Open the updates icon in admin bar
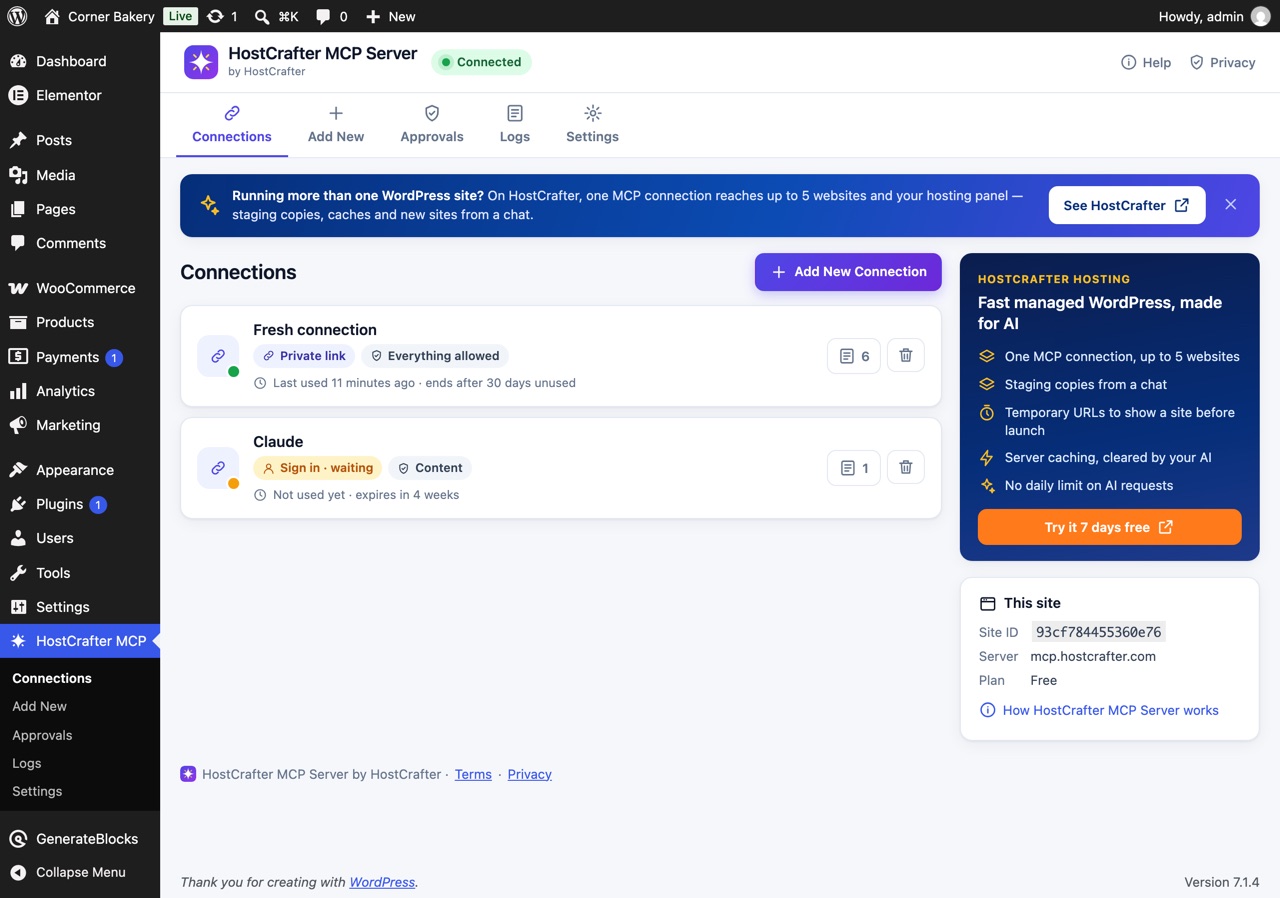 pyautogui.click(x=221, y=16)
